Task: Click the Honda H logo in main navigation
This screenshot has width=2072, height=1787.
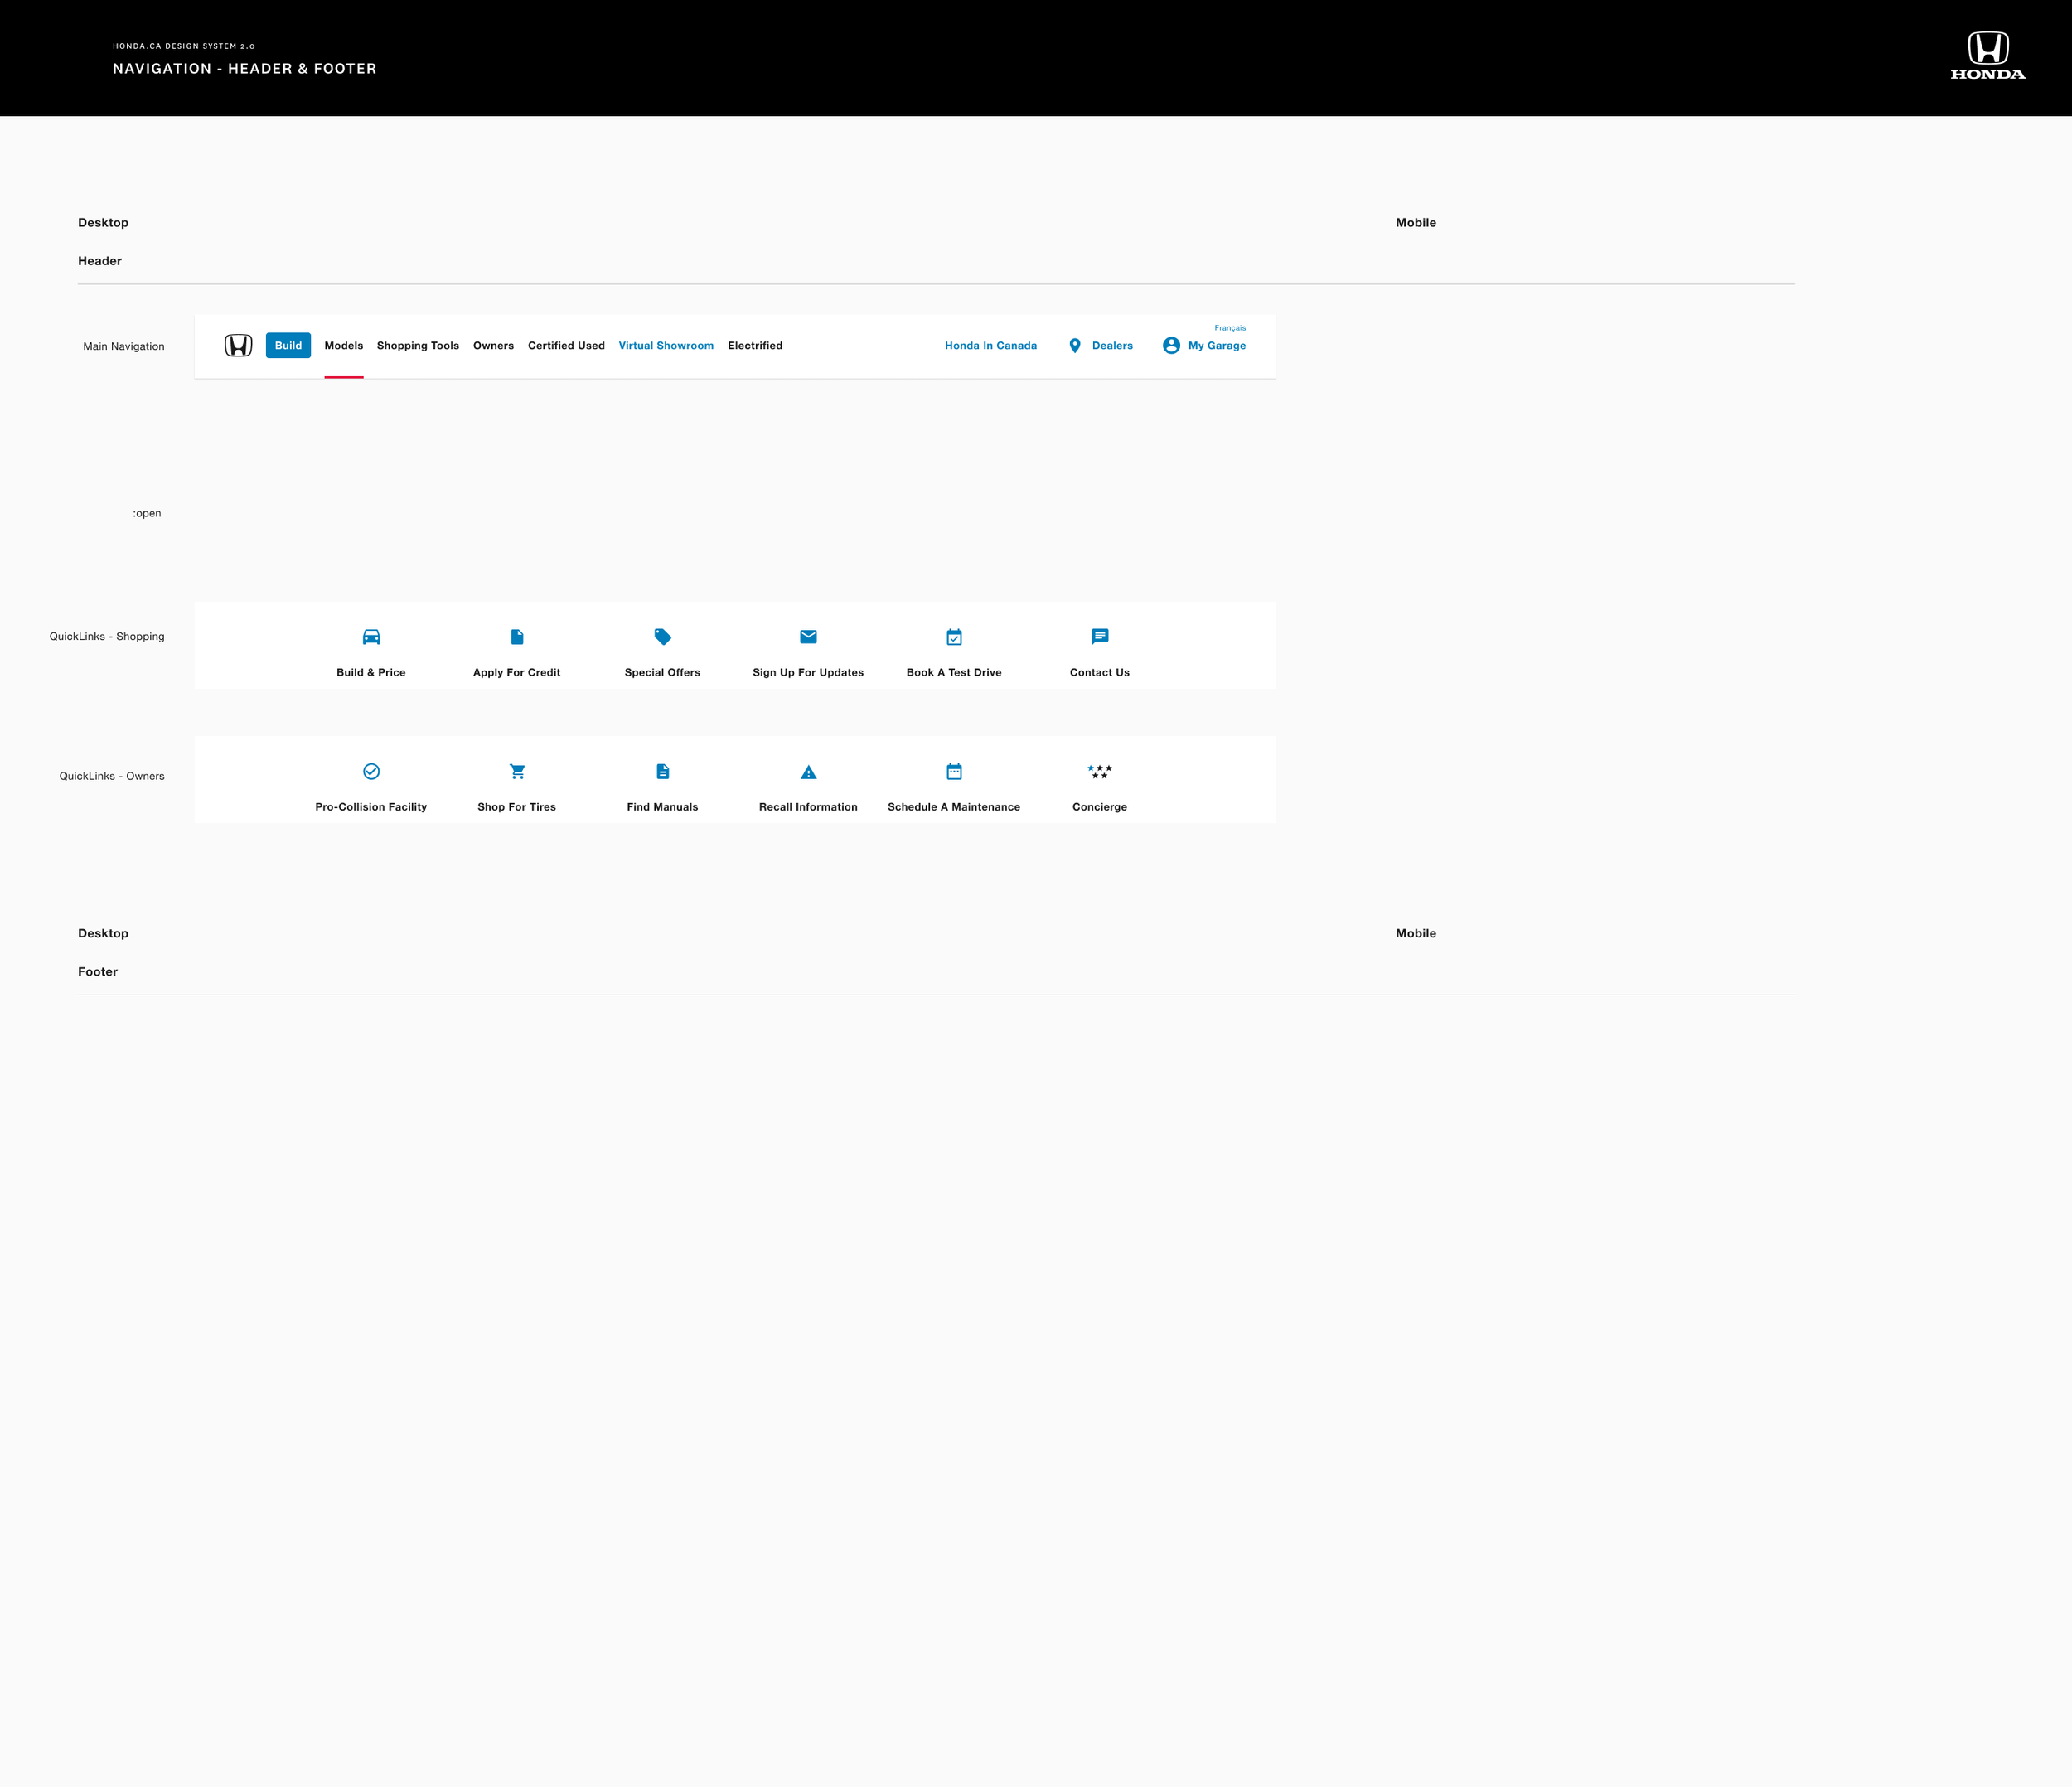Action: (x=238, y=345)
